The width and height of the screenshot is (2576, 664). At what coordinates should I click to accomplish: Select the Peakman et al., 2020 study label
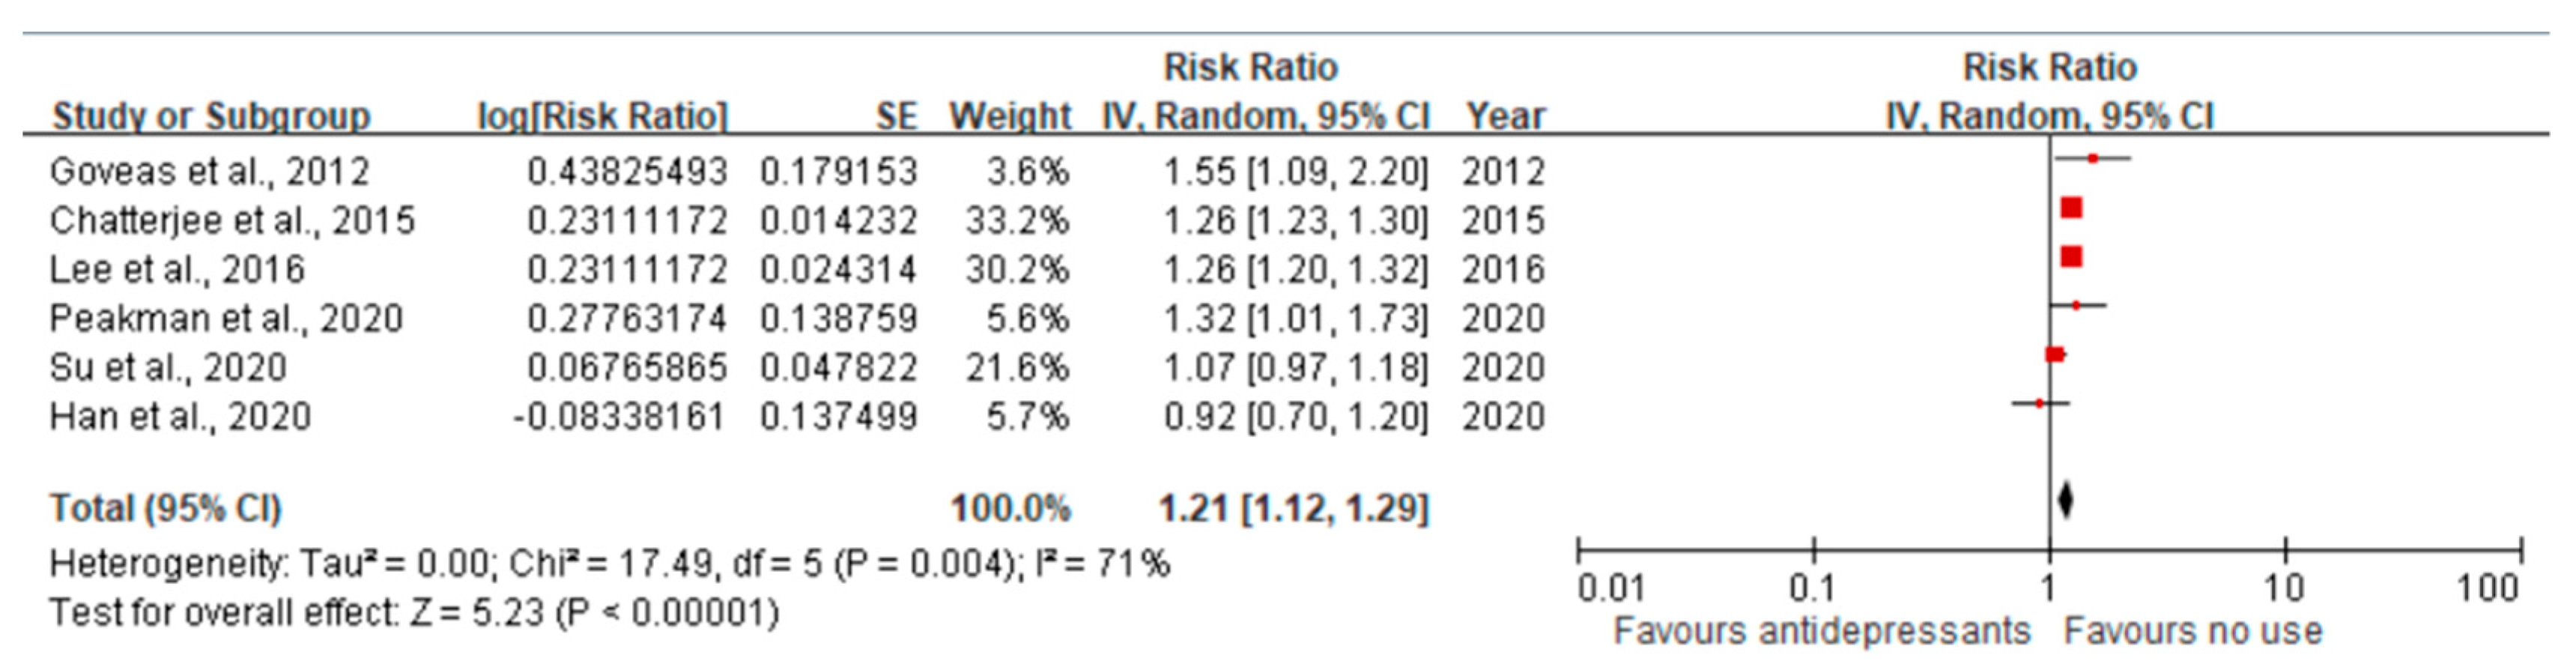pos(226,319)
